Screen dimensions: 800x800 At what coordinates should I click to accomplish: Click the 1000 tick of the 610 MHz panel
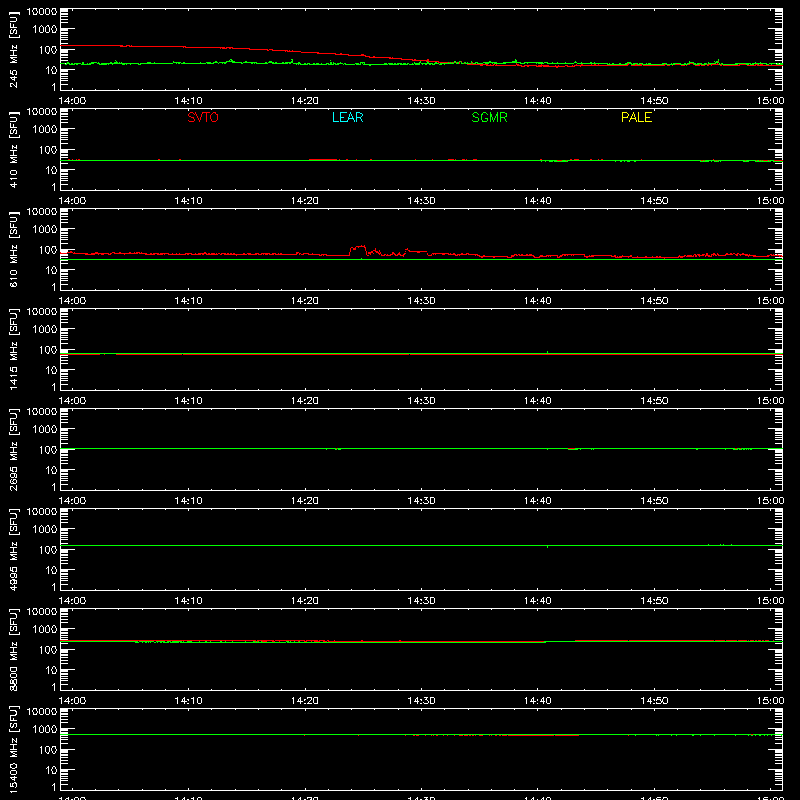coord(45,229)
